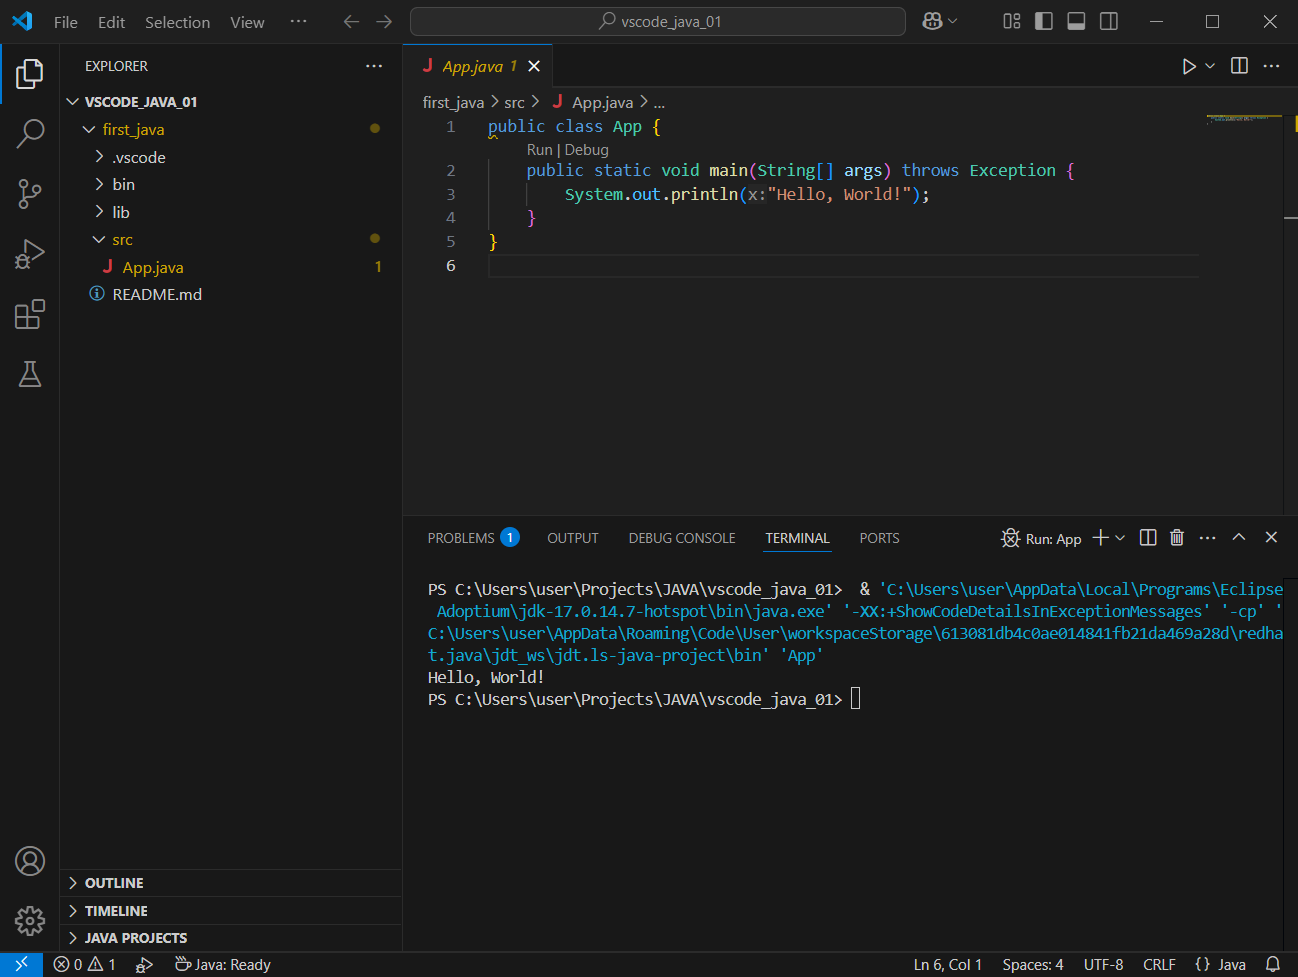Switch to the PORTS tab
The height and width of the screenshot is (977, 1298).
coord(879,538)
